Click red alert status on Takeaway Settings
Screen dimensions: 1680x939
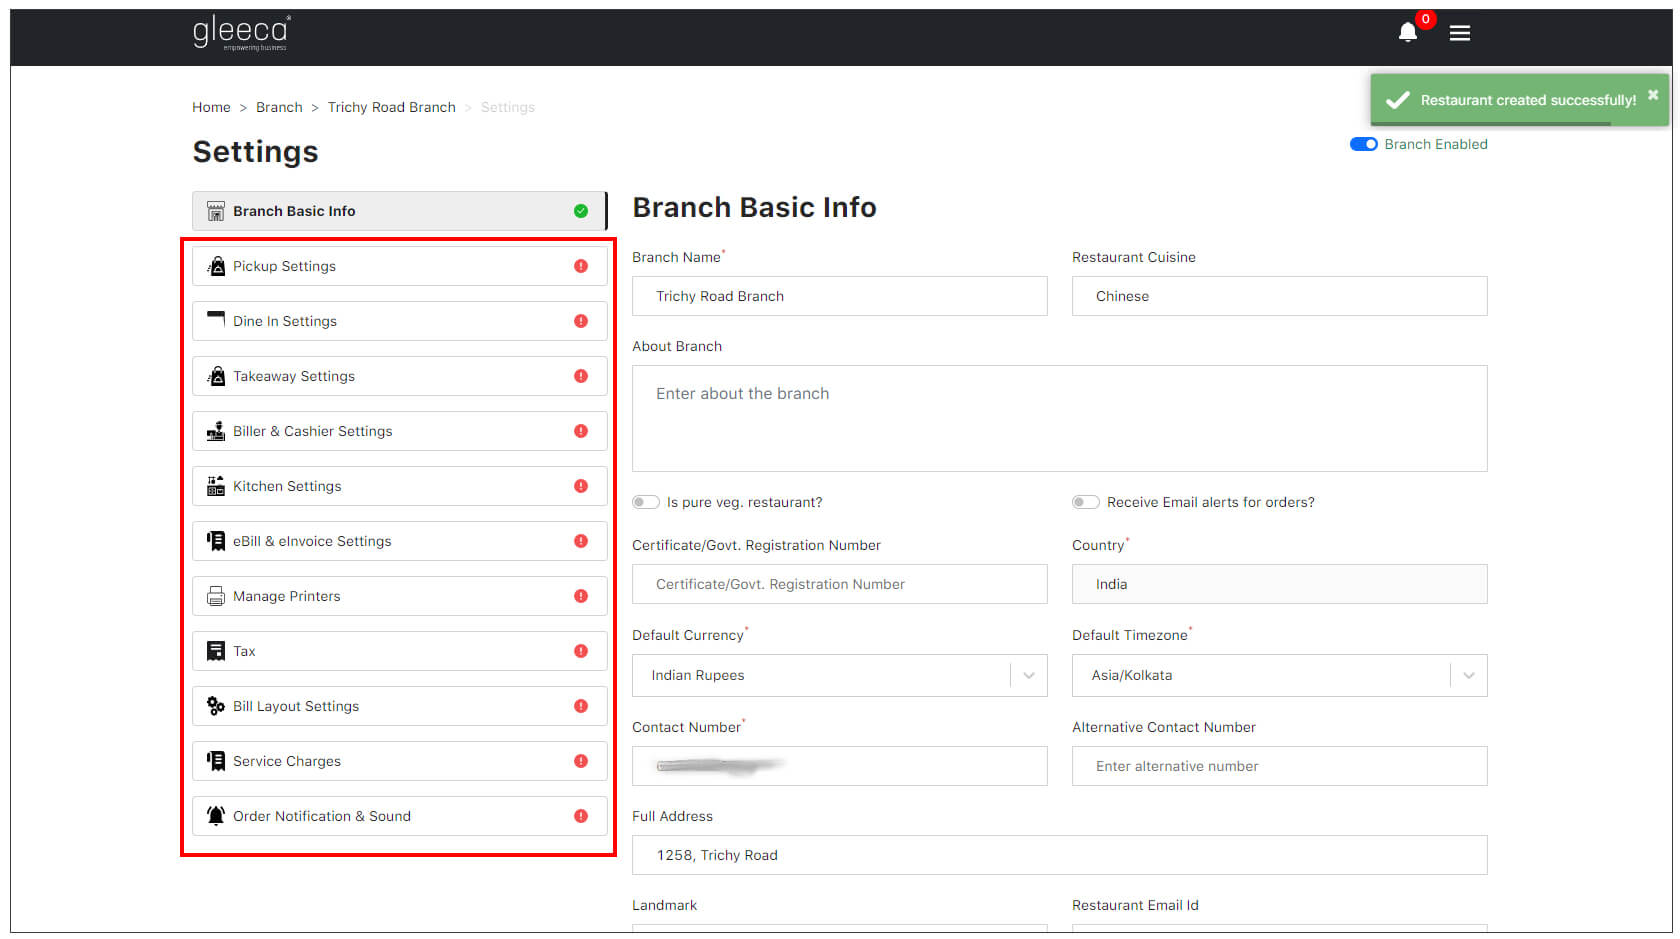pos(581,376)
